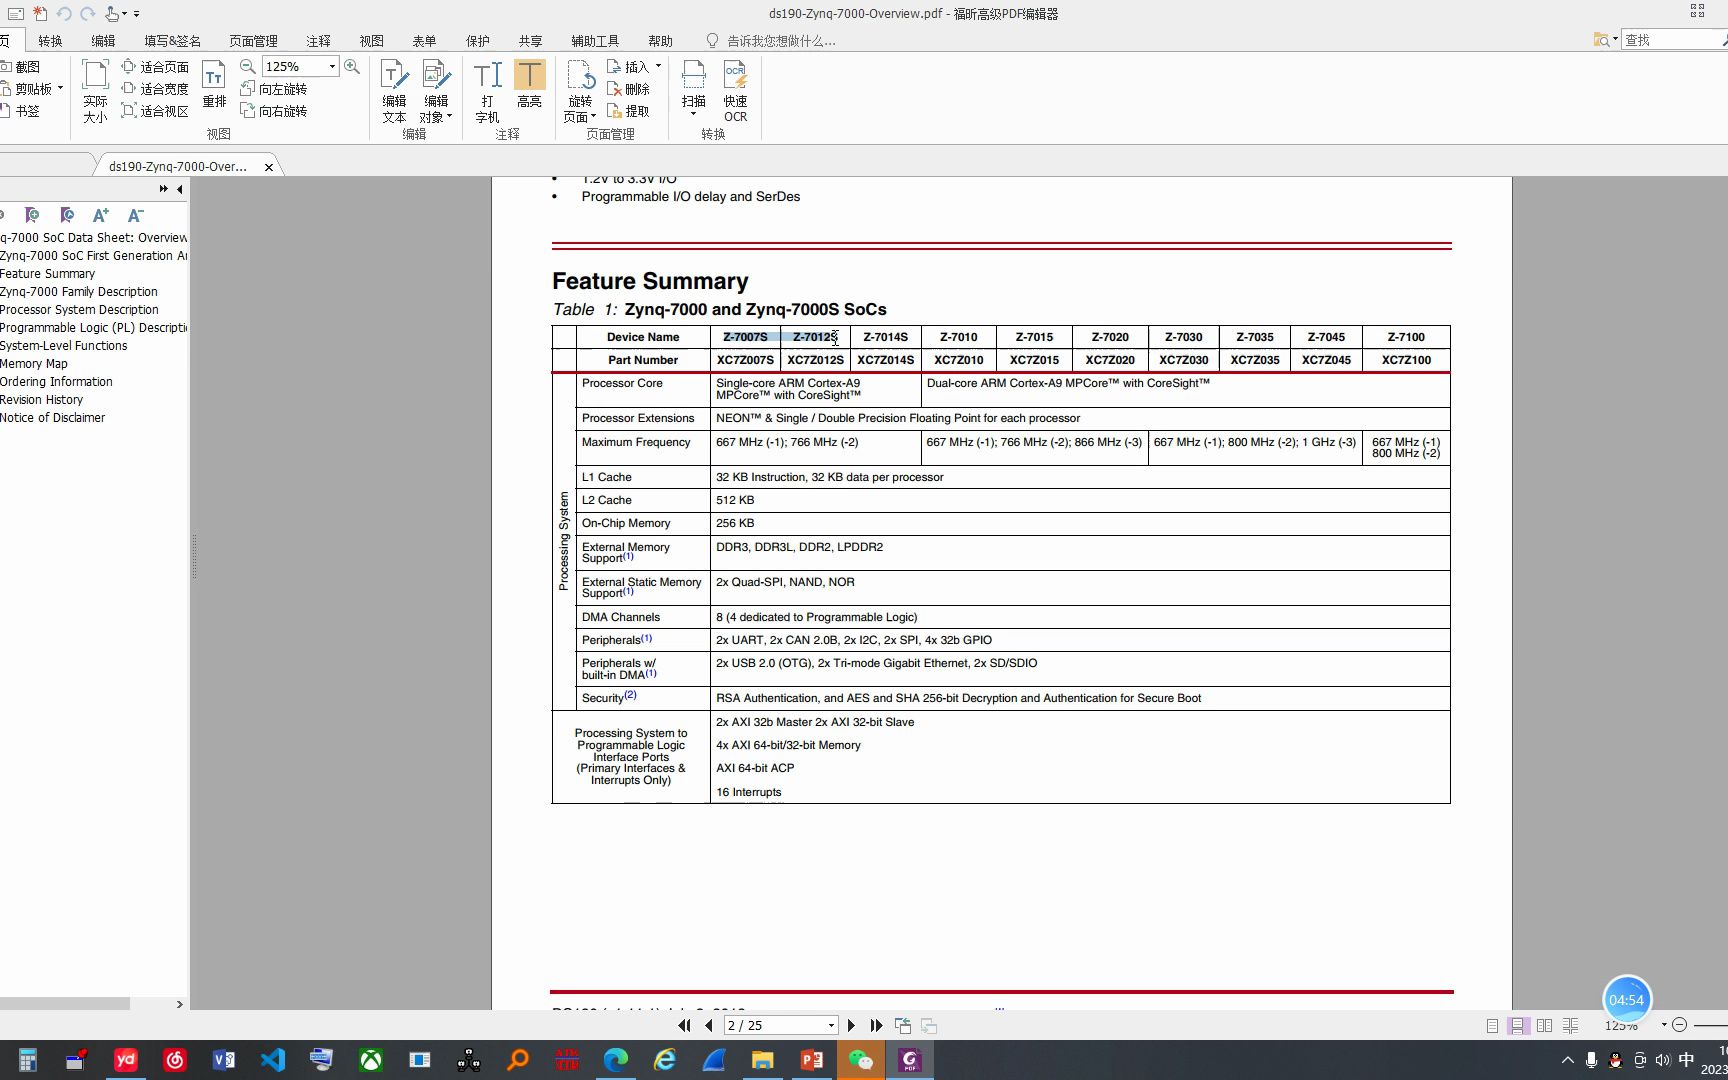
Task: Open the quick access toolbar customize arrow
Action: click(137, 14)
